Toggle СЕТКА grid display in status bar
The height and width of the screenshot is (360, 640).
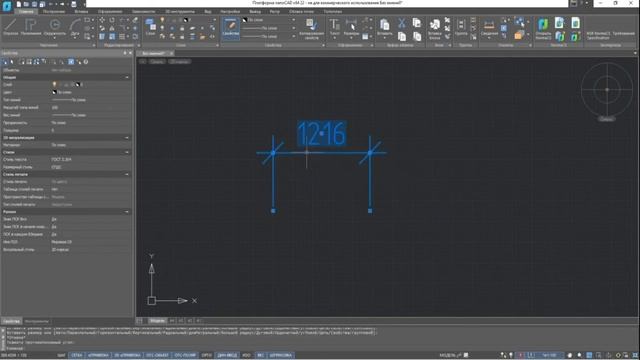tap(77, 355)
